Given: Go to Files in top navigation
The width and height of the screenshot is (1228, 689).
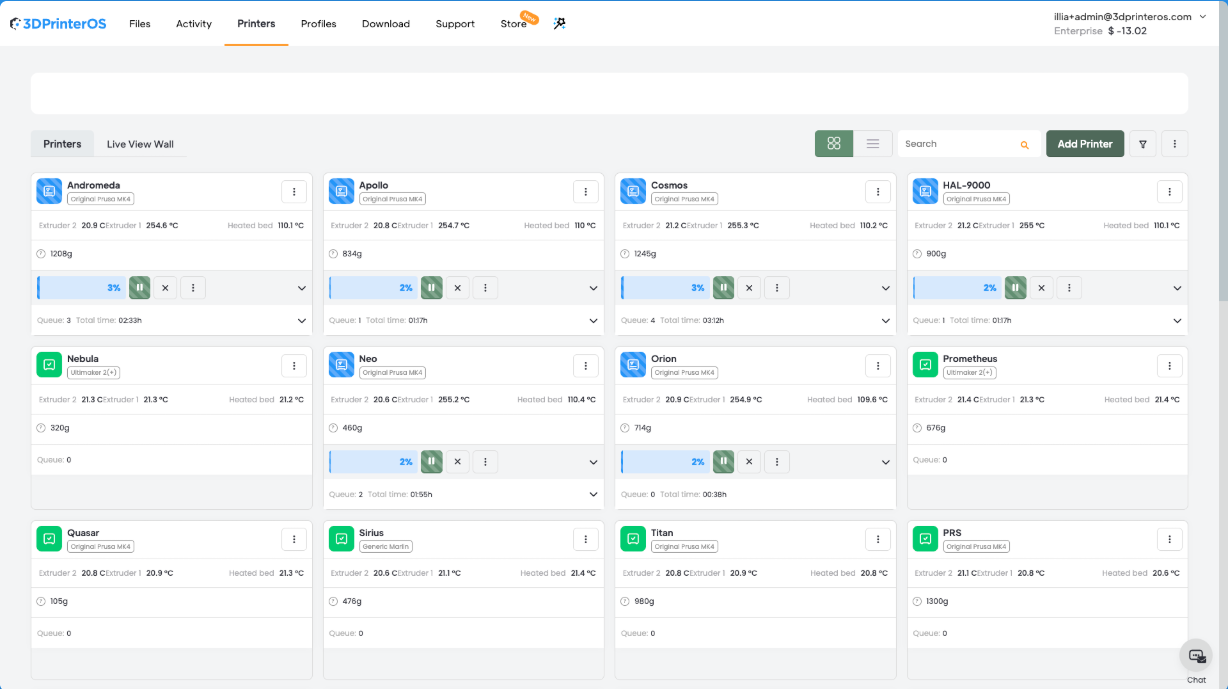Looking at the screenshot, I should (140, 24).
